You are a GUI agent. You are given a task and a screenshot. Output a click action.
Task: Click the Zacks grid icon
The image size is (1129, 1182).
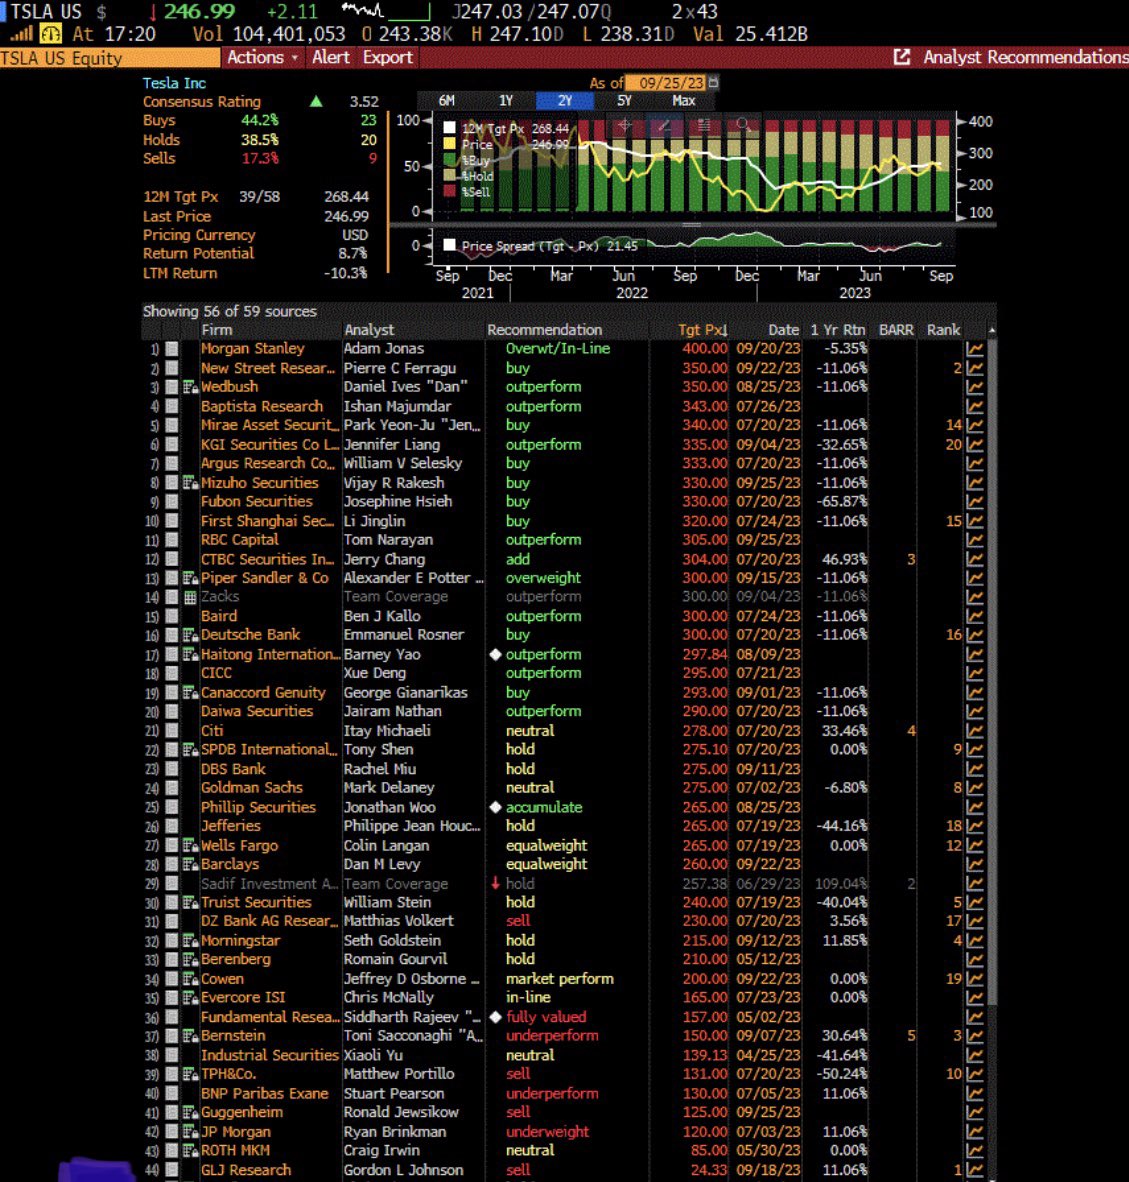pos(190,597)
